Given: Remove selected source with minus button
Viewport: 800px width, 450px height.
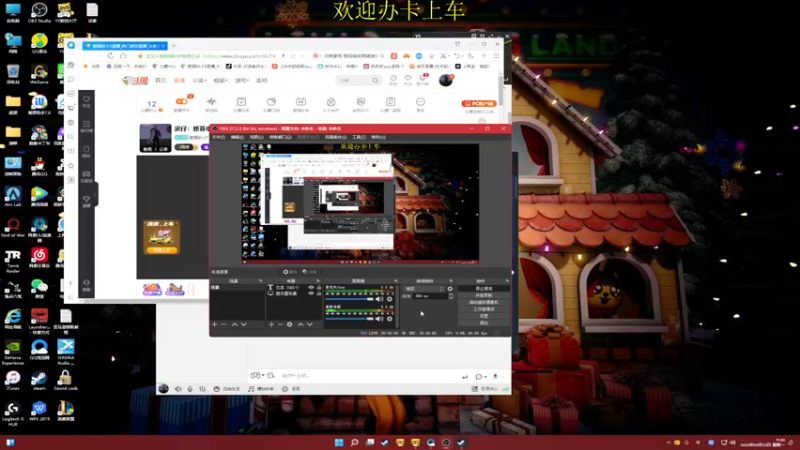Looking at the screenshot, I should click(280, 324).
